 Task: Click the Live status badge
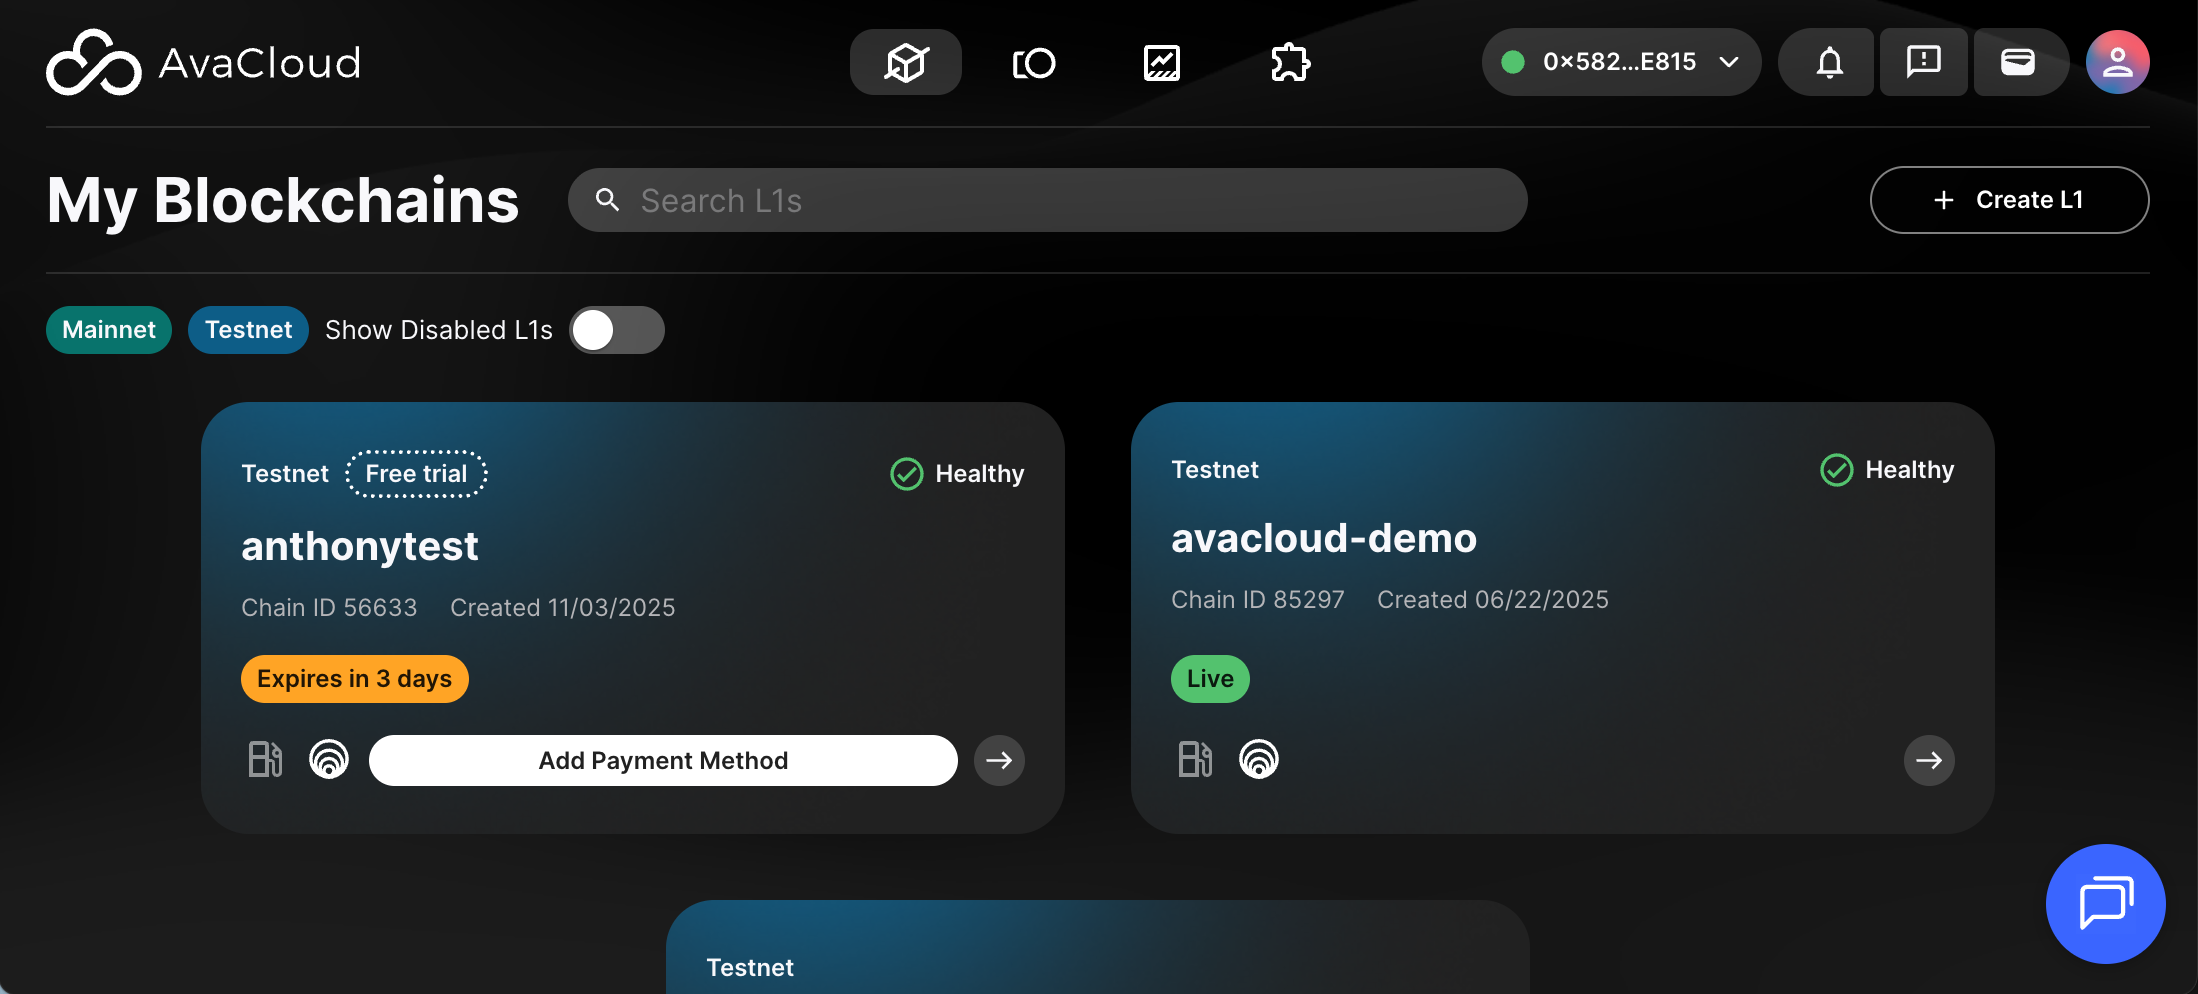1210,679
